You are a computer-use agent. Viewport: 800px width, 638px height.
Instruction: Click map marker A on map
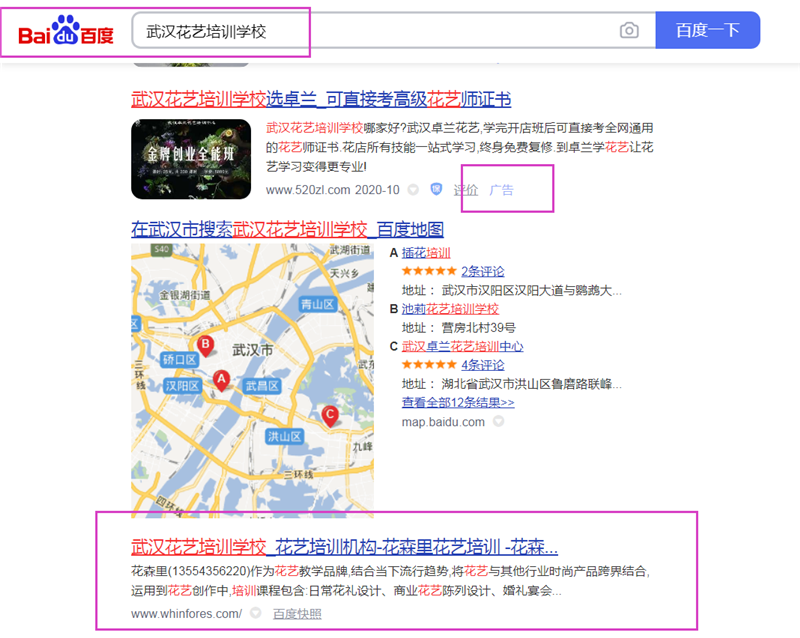(x=221, y=380)
